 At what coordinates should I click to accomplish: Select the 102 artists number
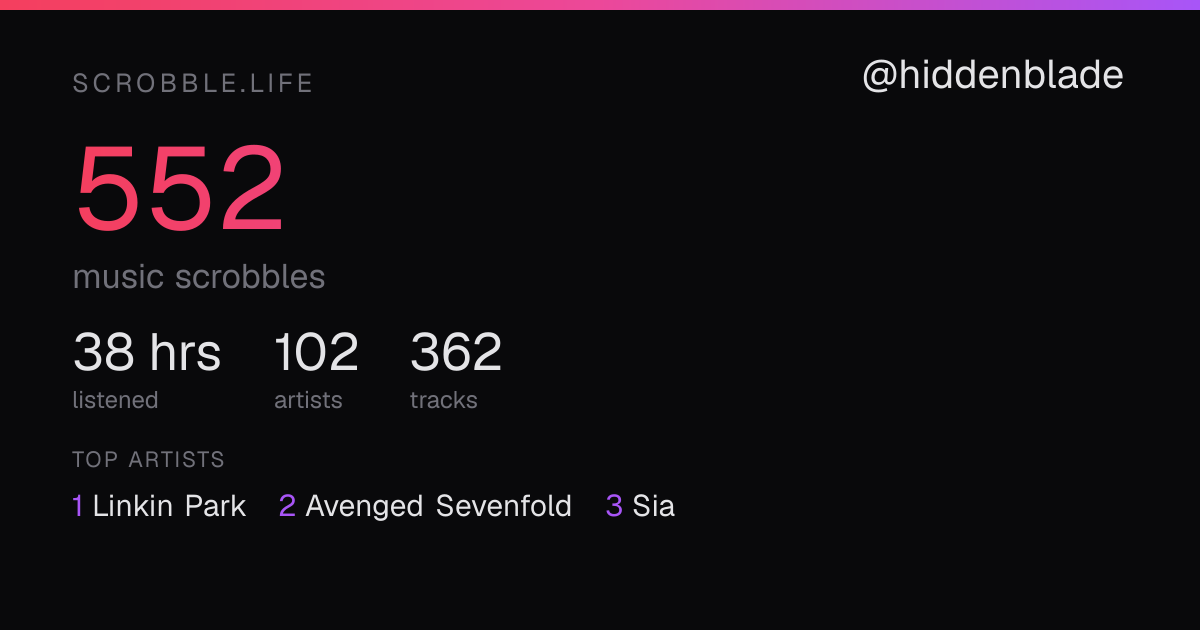click(316, 352)
